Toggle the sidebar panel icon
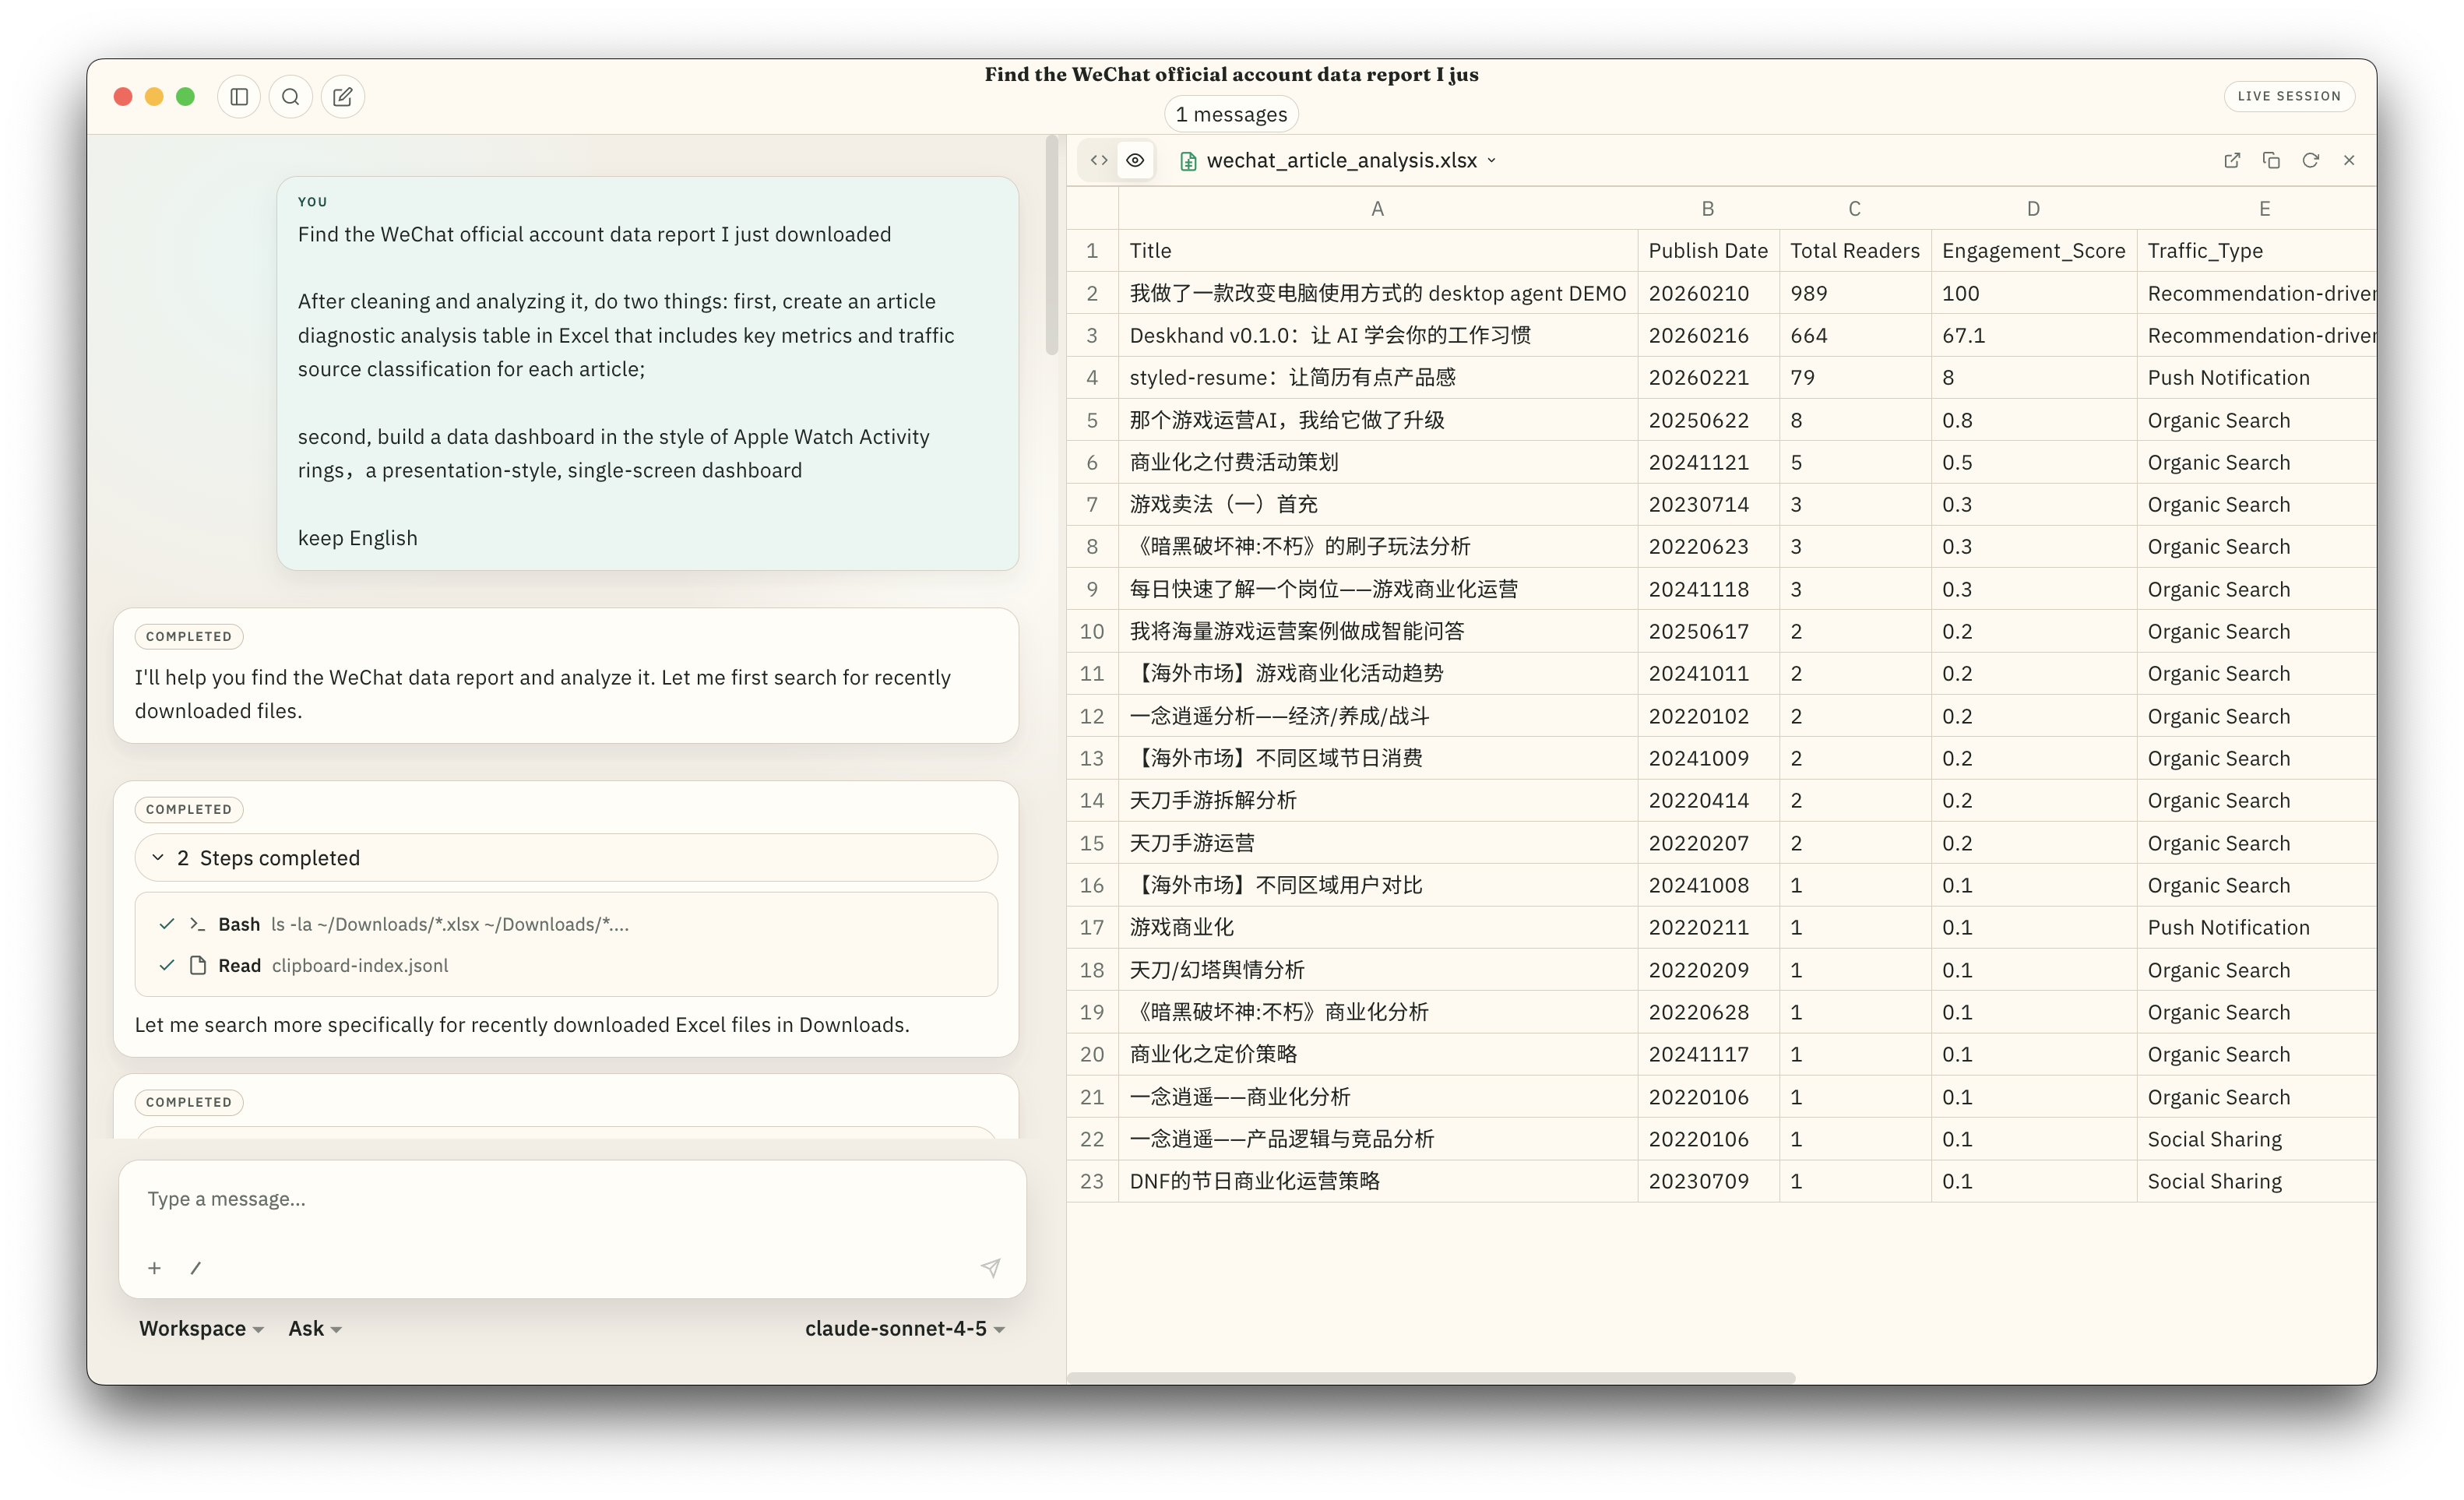Screen dimensions: 2464x1500 (x=239, y=97)
